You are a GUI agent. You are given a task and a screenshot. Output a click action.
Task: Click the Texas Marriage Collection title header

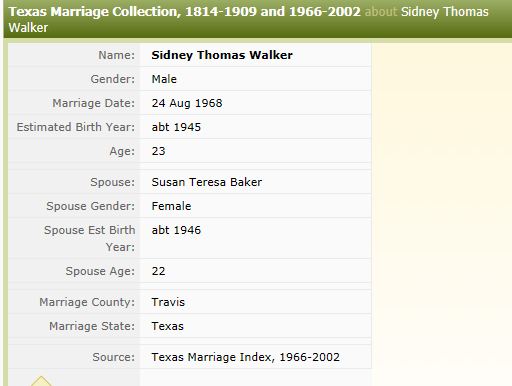click(x=184, y=12)
